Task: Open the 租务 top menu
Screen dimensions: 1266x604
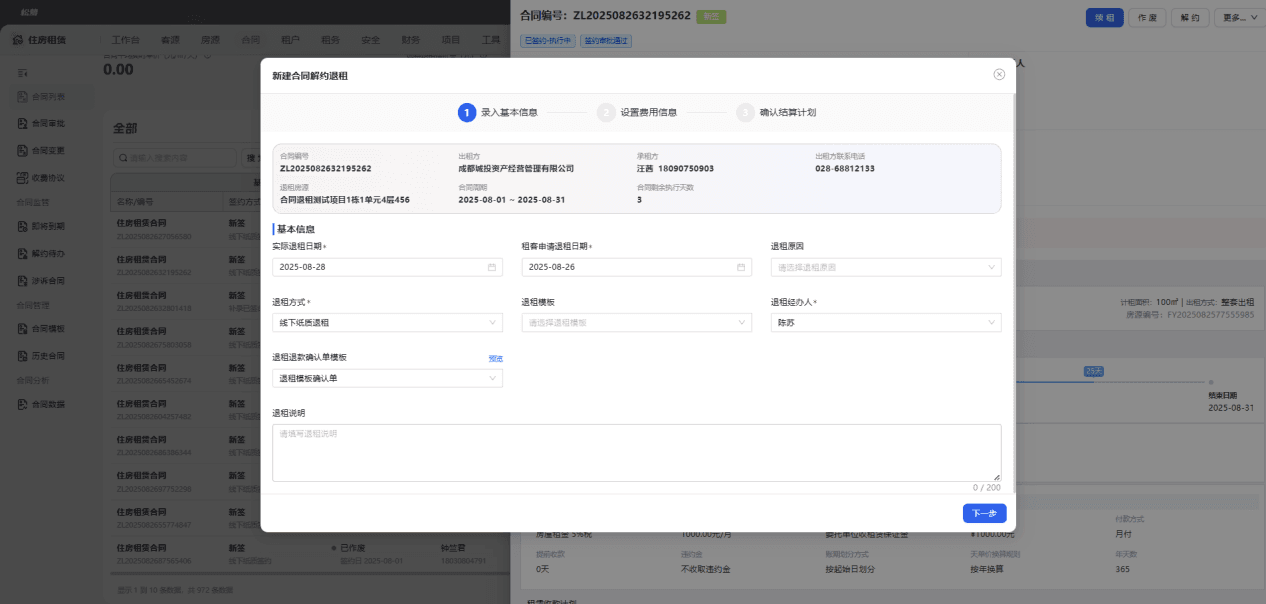Action: click(330, 40)
